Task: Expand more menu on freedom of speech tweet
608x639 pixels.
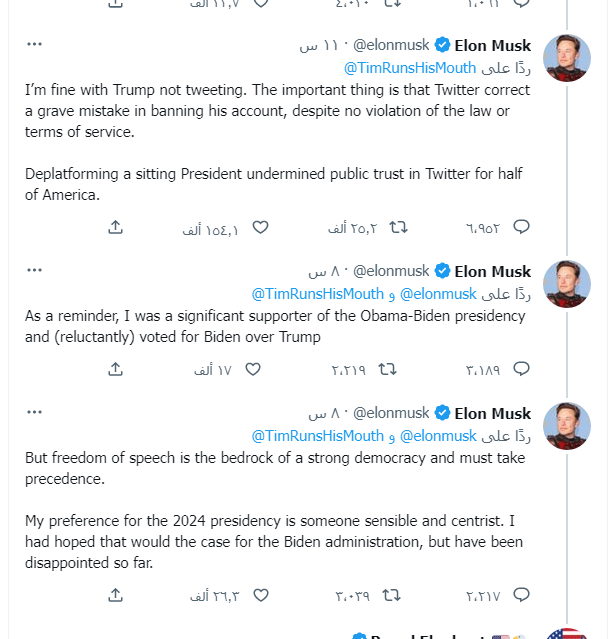Action: (x=35, y=413)
